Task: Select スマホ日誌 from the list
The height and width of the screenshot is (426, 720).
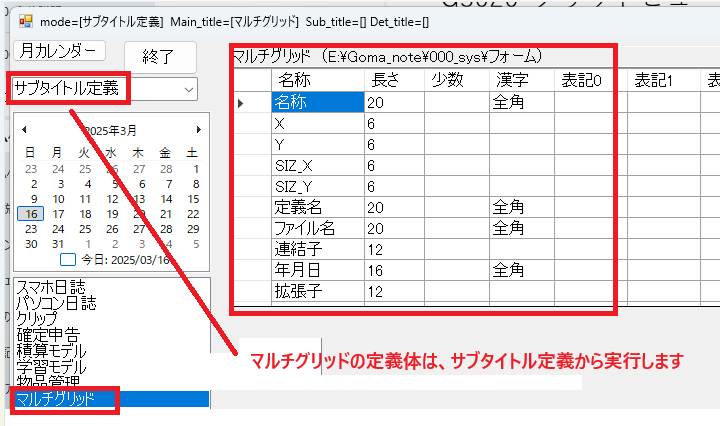Action: coord(50,288)
